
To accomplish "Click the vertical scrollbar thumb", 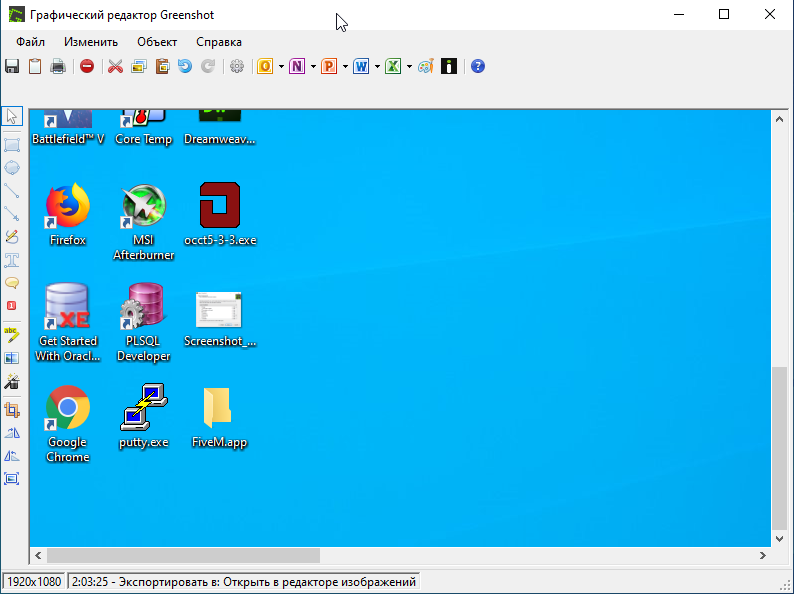I will click(779, 448).
